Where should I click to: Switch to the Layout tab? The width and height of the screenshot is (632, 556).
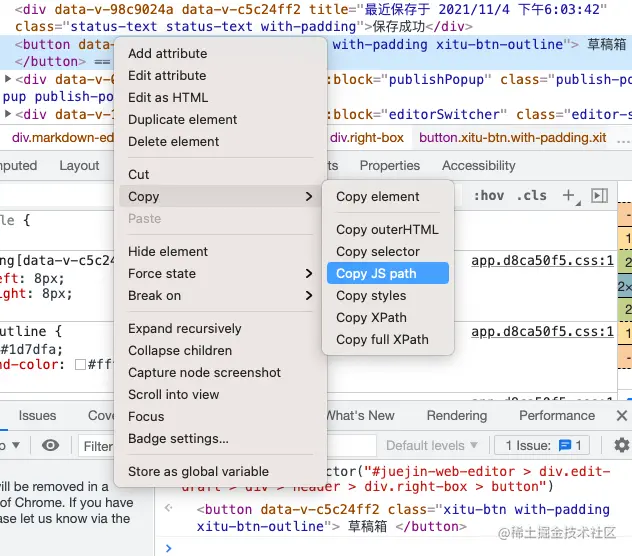coord(79,166)
